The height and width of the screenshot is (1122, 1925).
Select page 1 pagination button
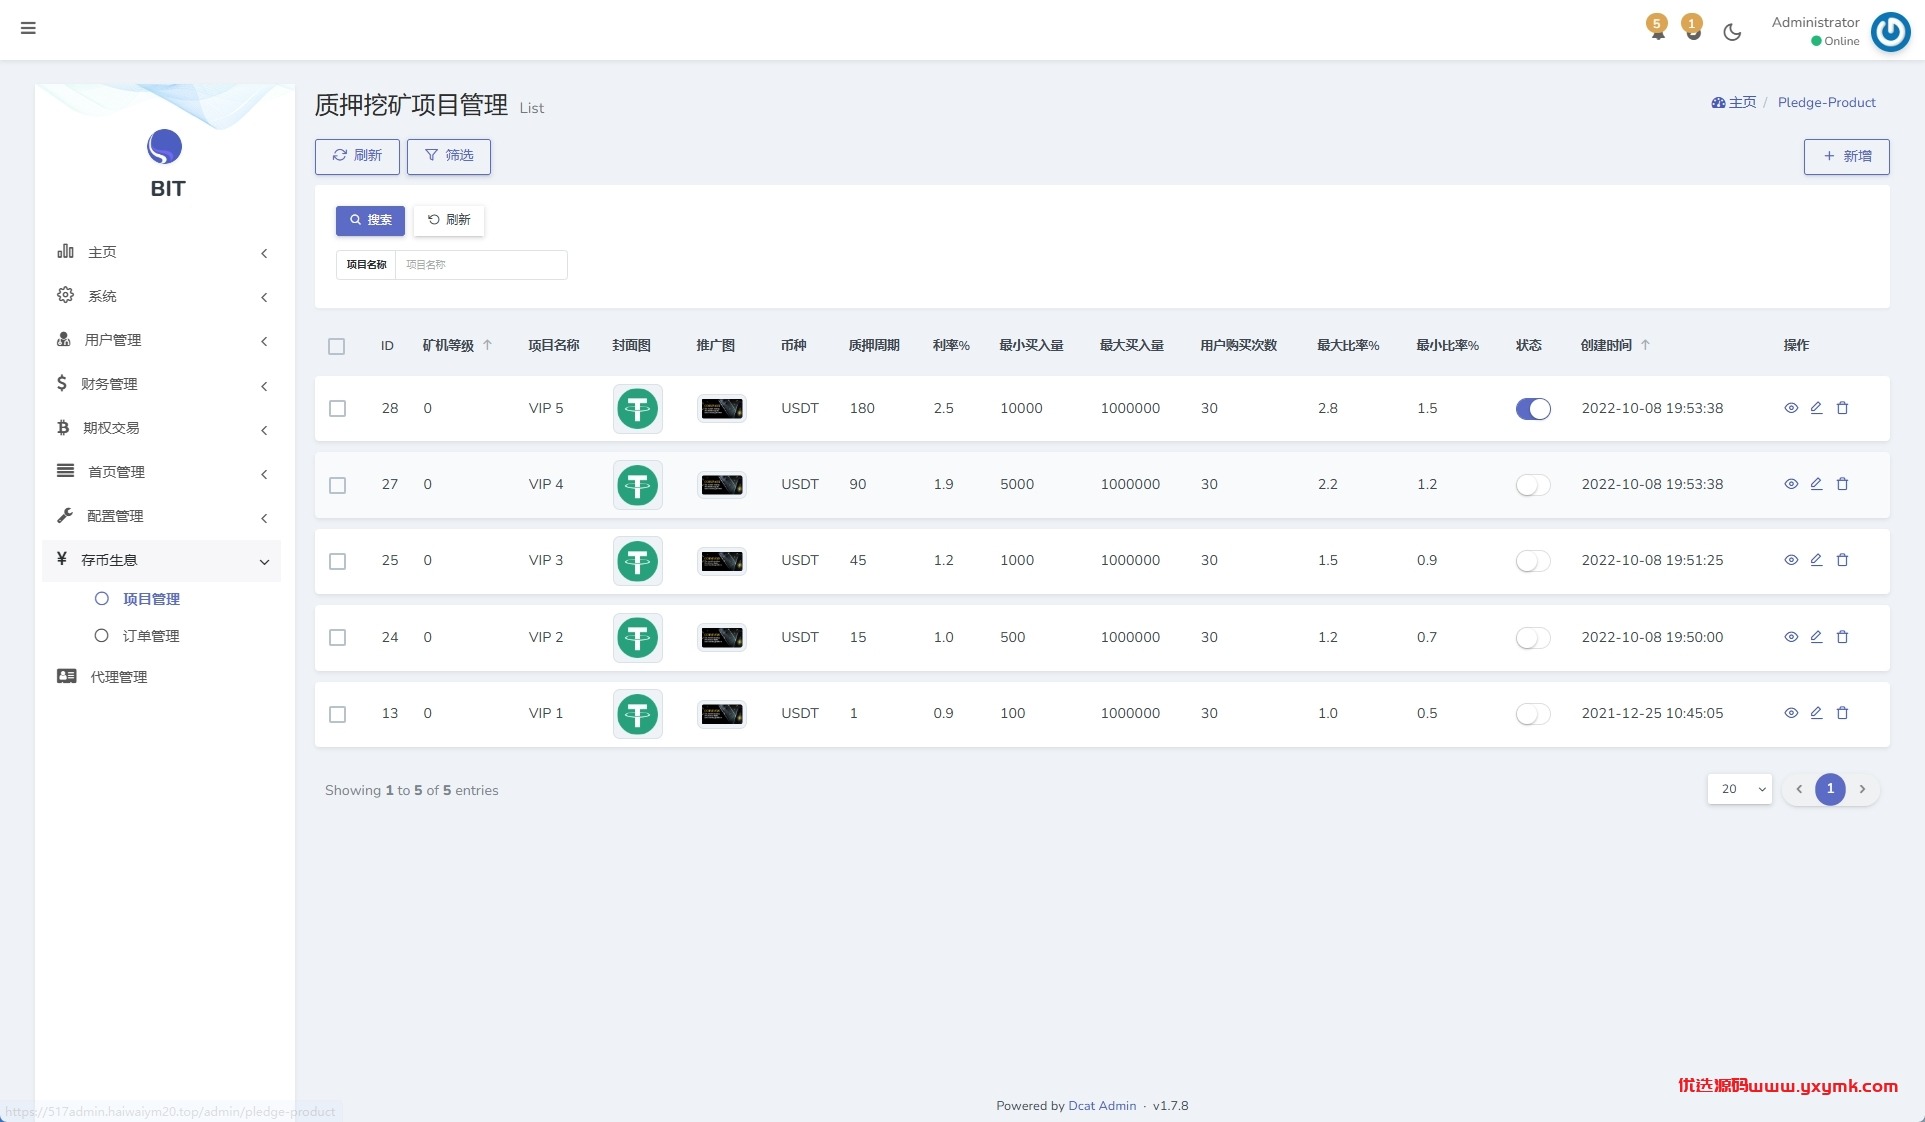click(1830, 789)
